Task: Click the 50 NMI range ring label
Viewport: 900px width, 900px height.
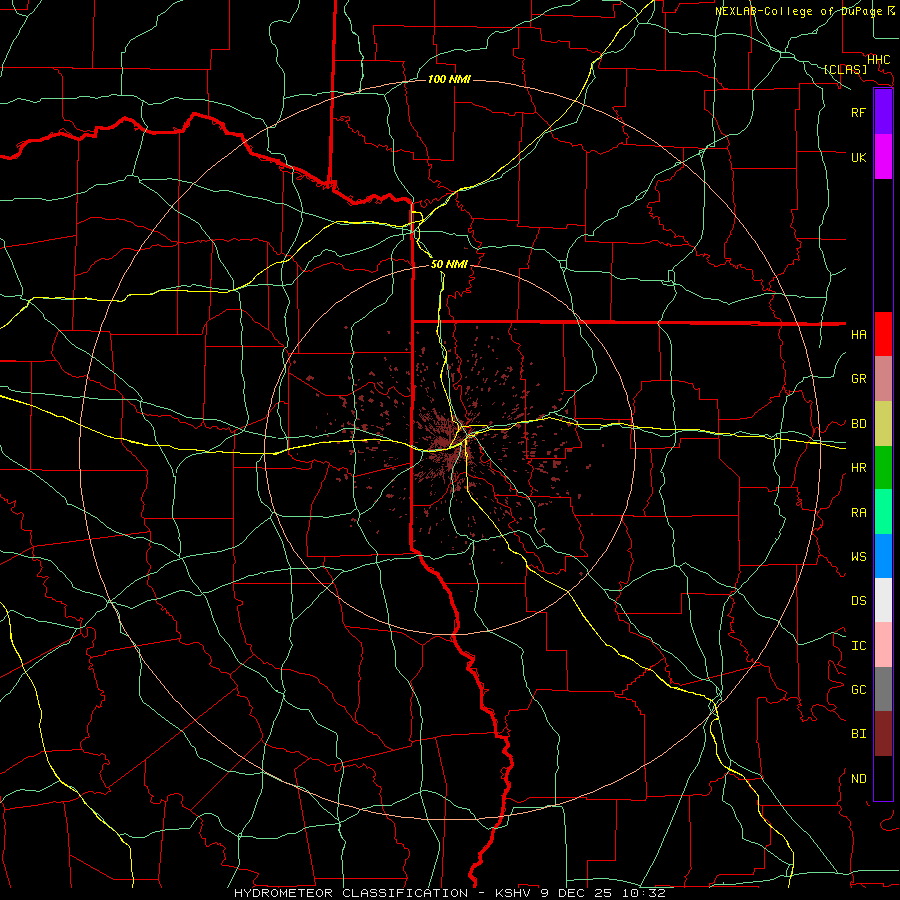Action: [x=449, y=264]
